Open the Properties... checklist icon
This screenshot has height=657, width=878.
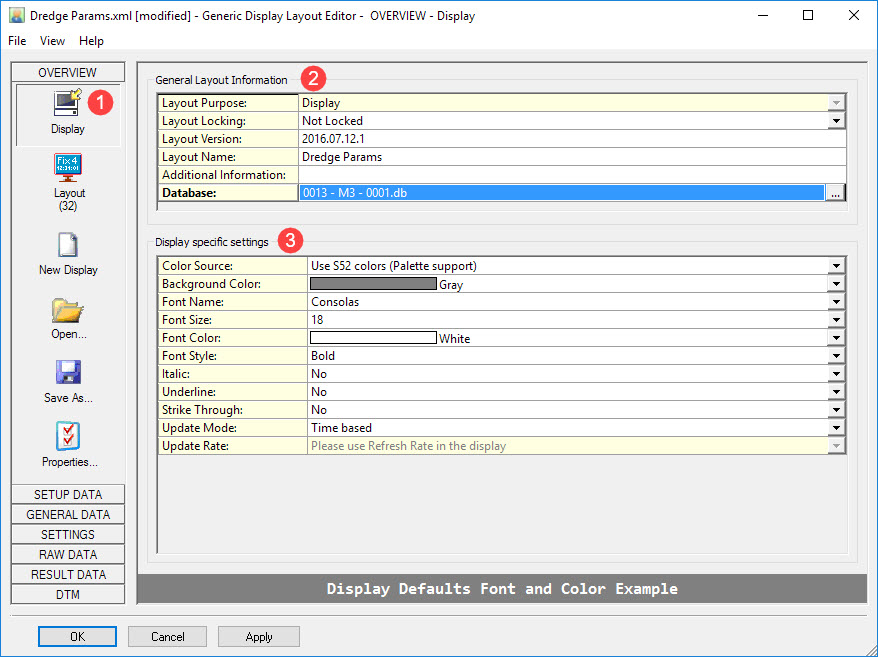pos(68,437)
